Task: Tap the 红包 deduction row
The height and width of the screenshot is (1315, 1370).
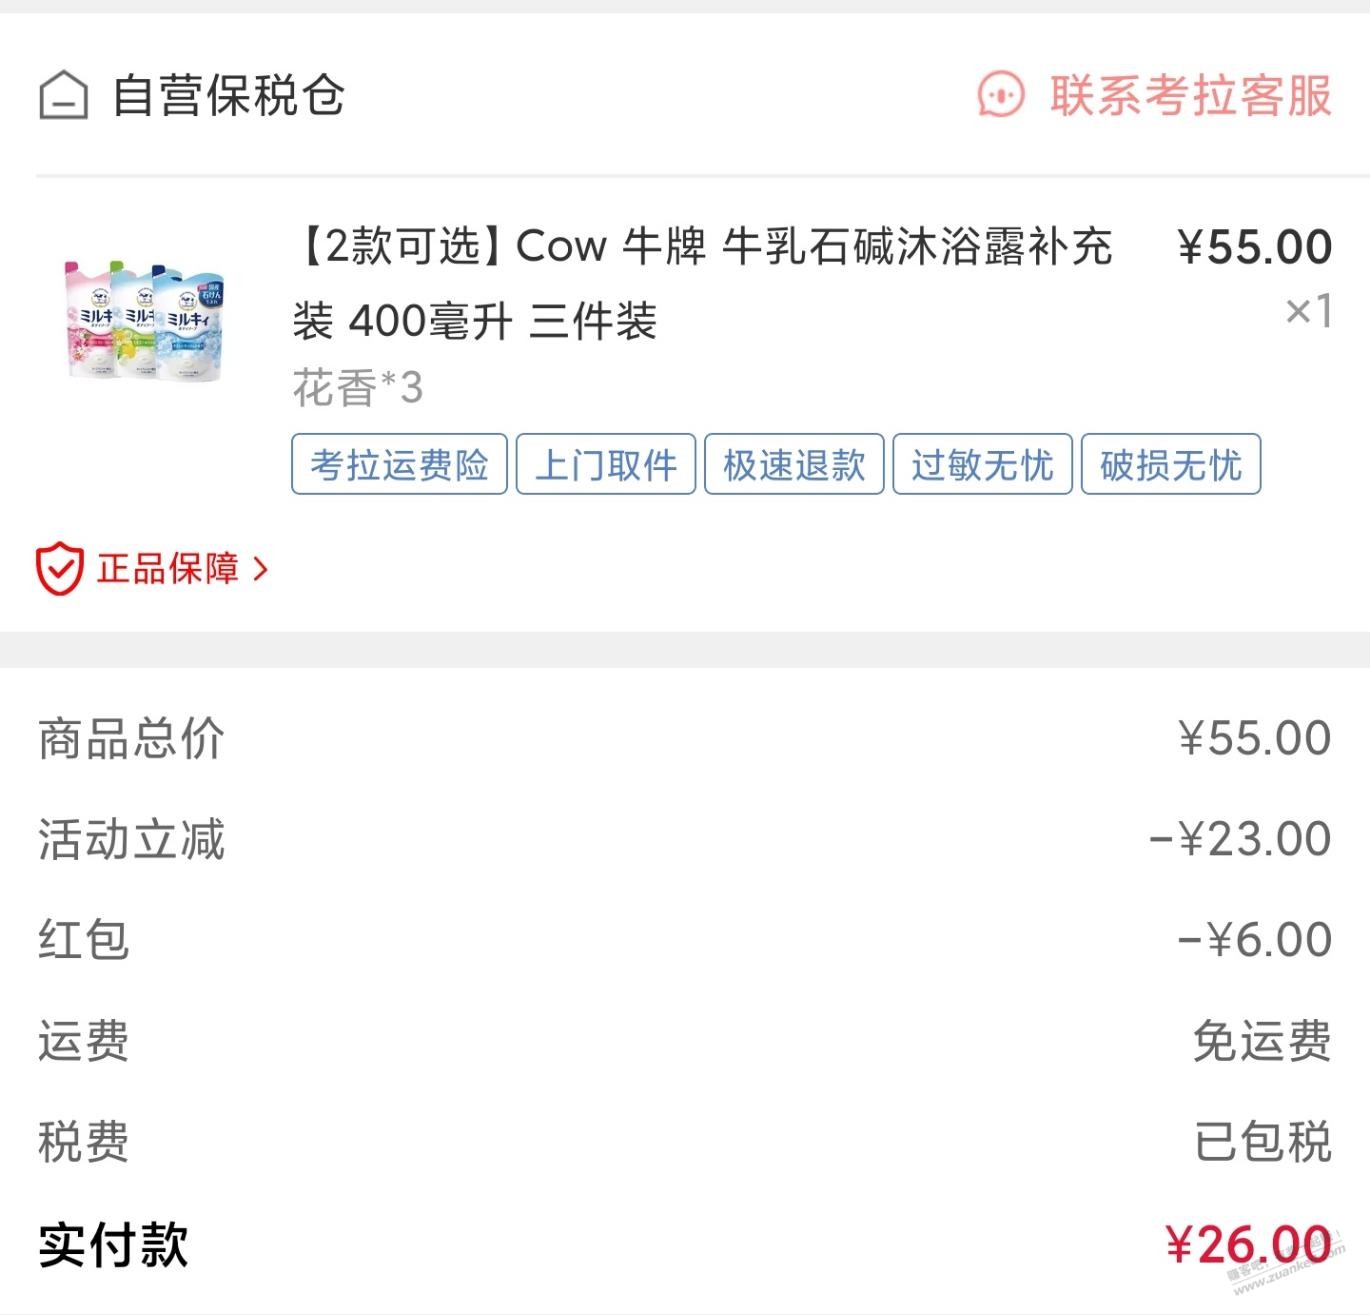Action: pos(84,940)
